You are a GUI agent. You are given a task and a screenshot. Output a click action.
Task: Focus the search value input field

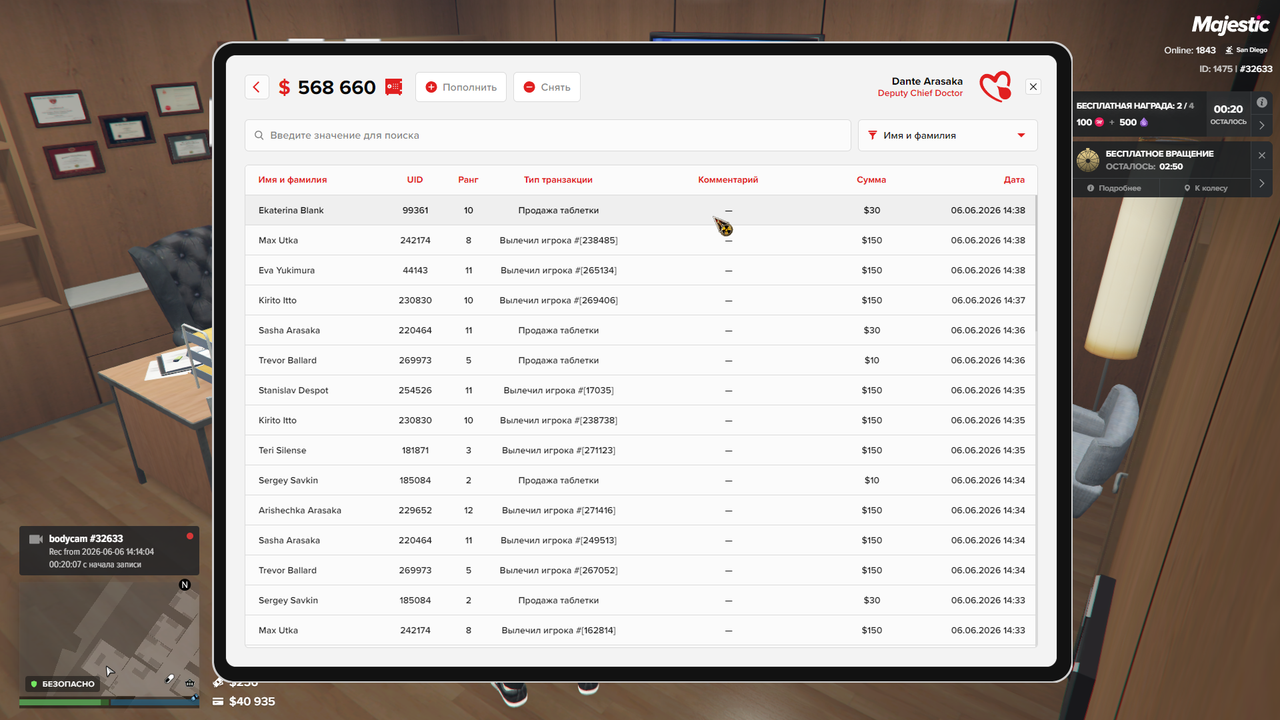tap(548, 135)
